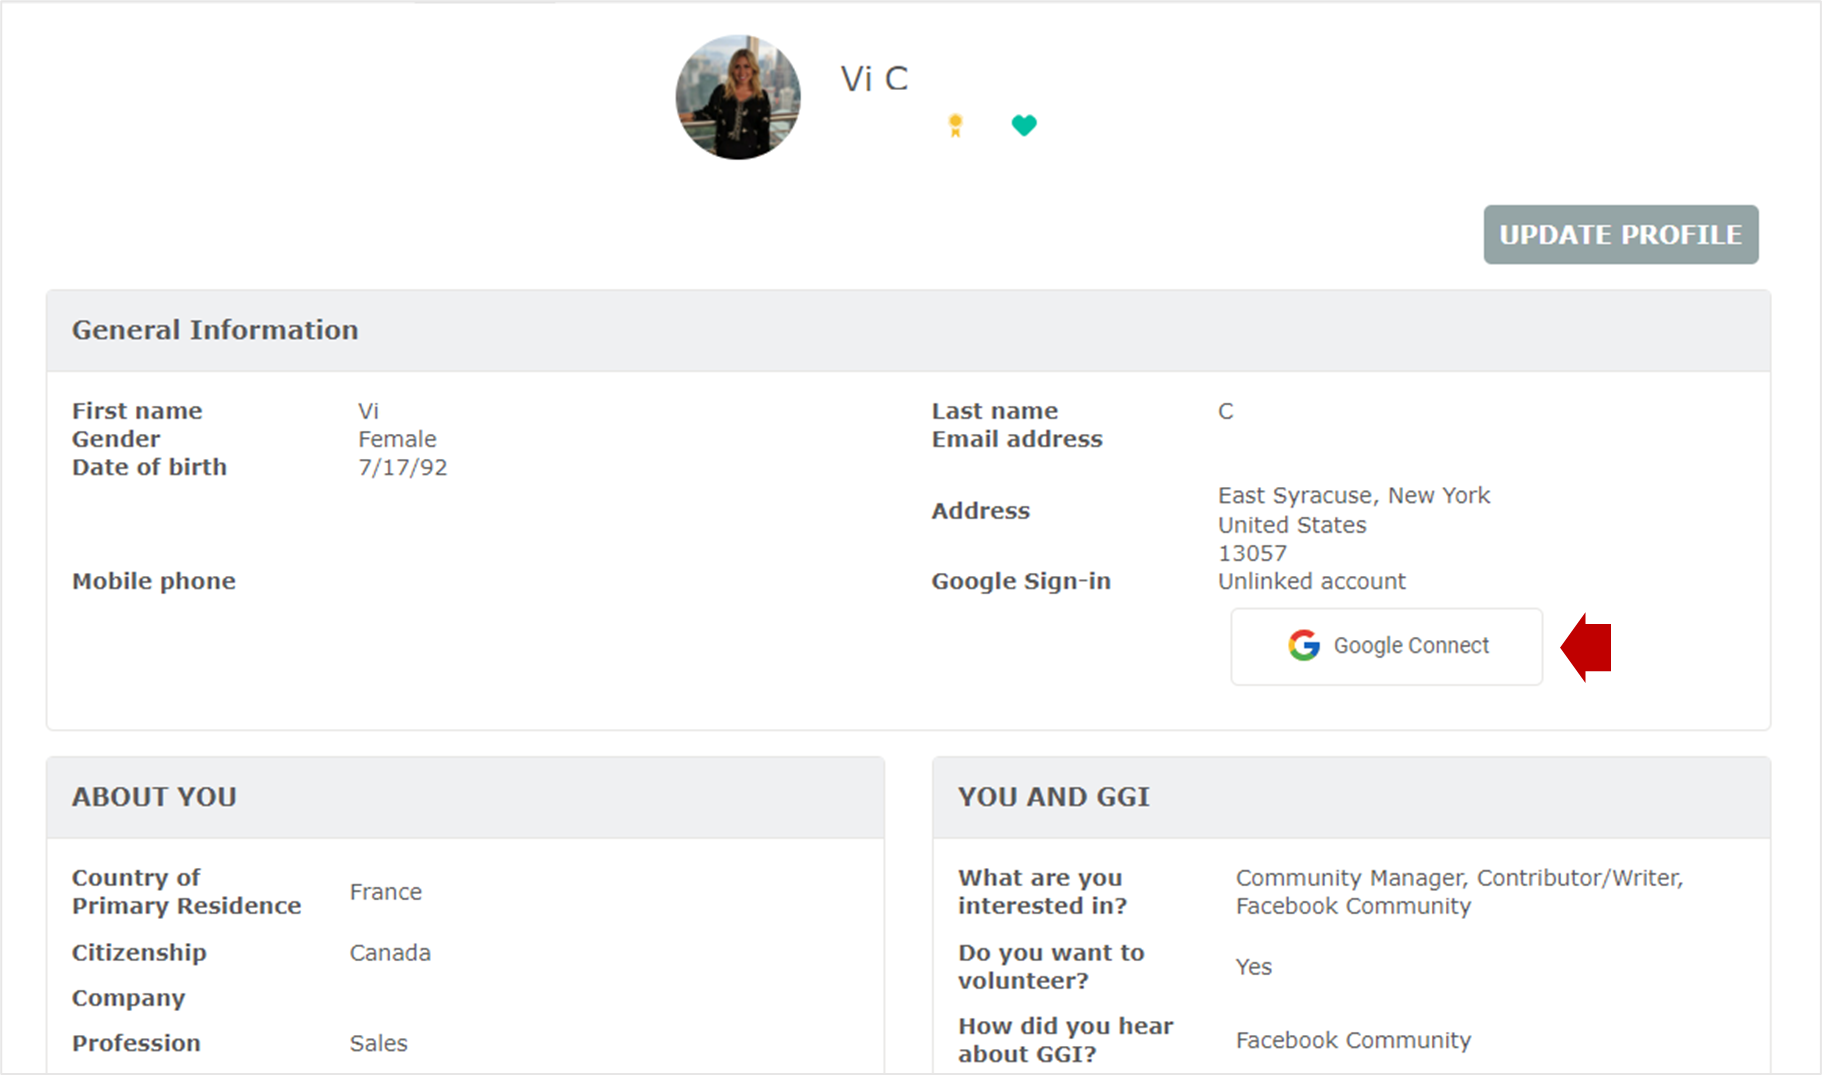Click the Mobile phone field label
This screenshot has width=1822, height=1075.
153,581
